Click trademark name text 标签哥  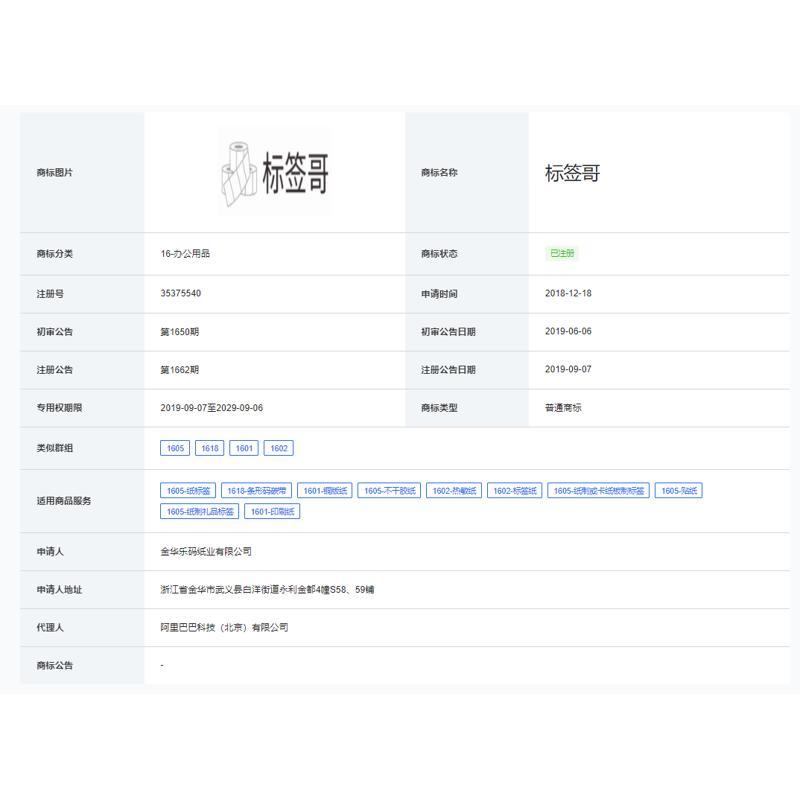572,173
